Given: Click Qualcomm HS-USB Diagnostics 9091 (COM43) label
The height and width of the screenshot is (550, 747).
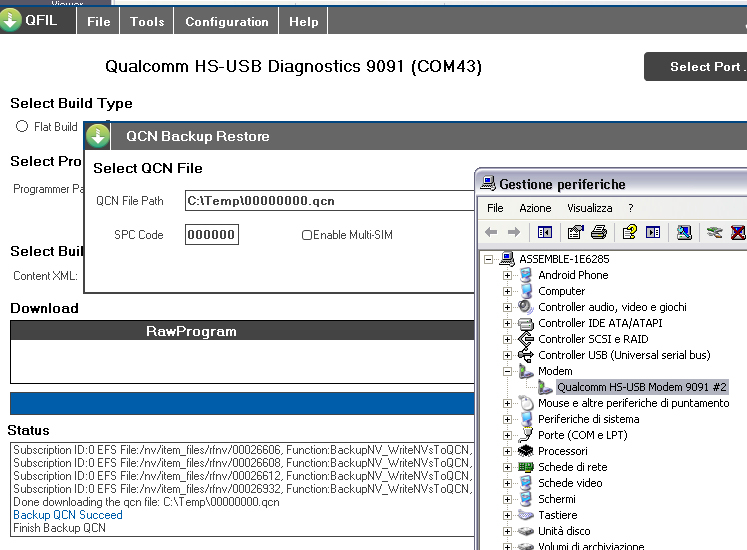Looking at the screenshot, I should 293,66.
